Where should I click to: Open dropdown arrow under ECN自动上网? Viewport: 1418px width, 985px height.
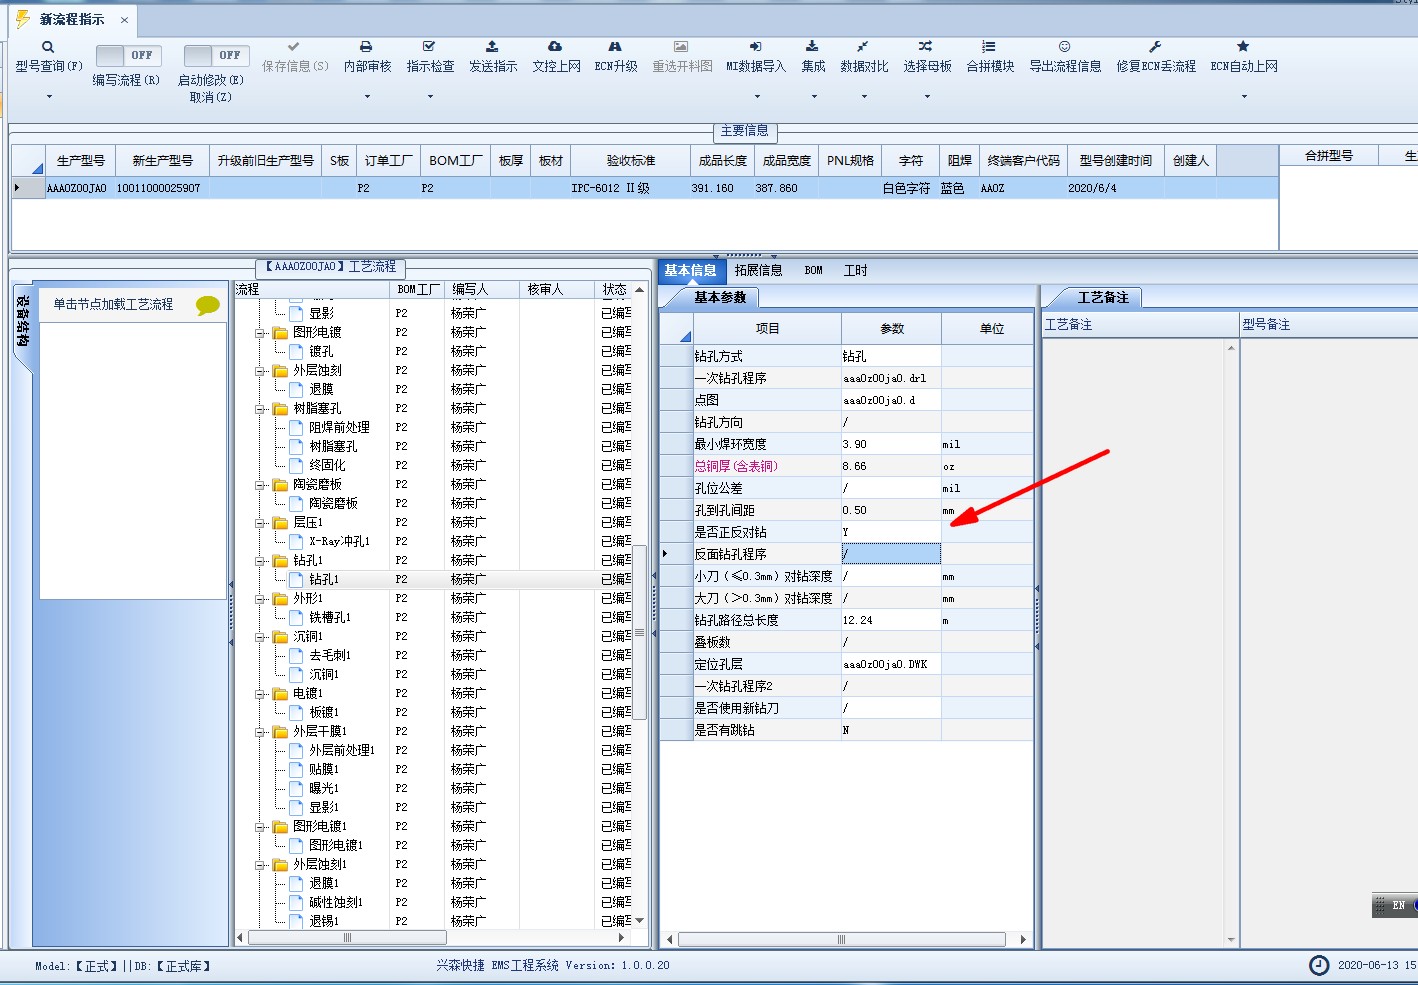point(1244,97)
